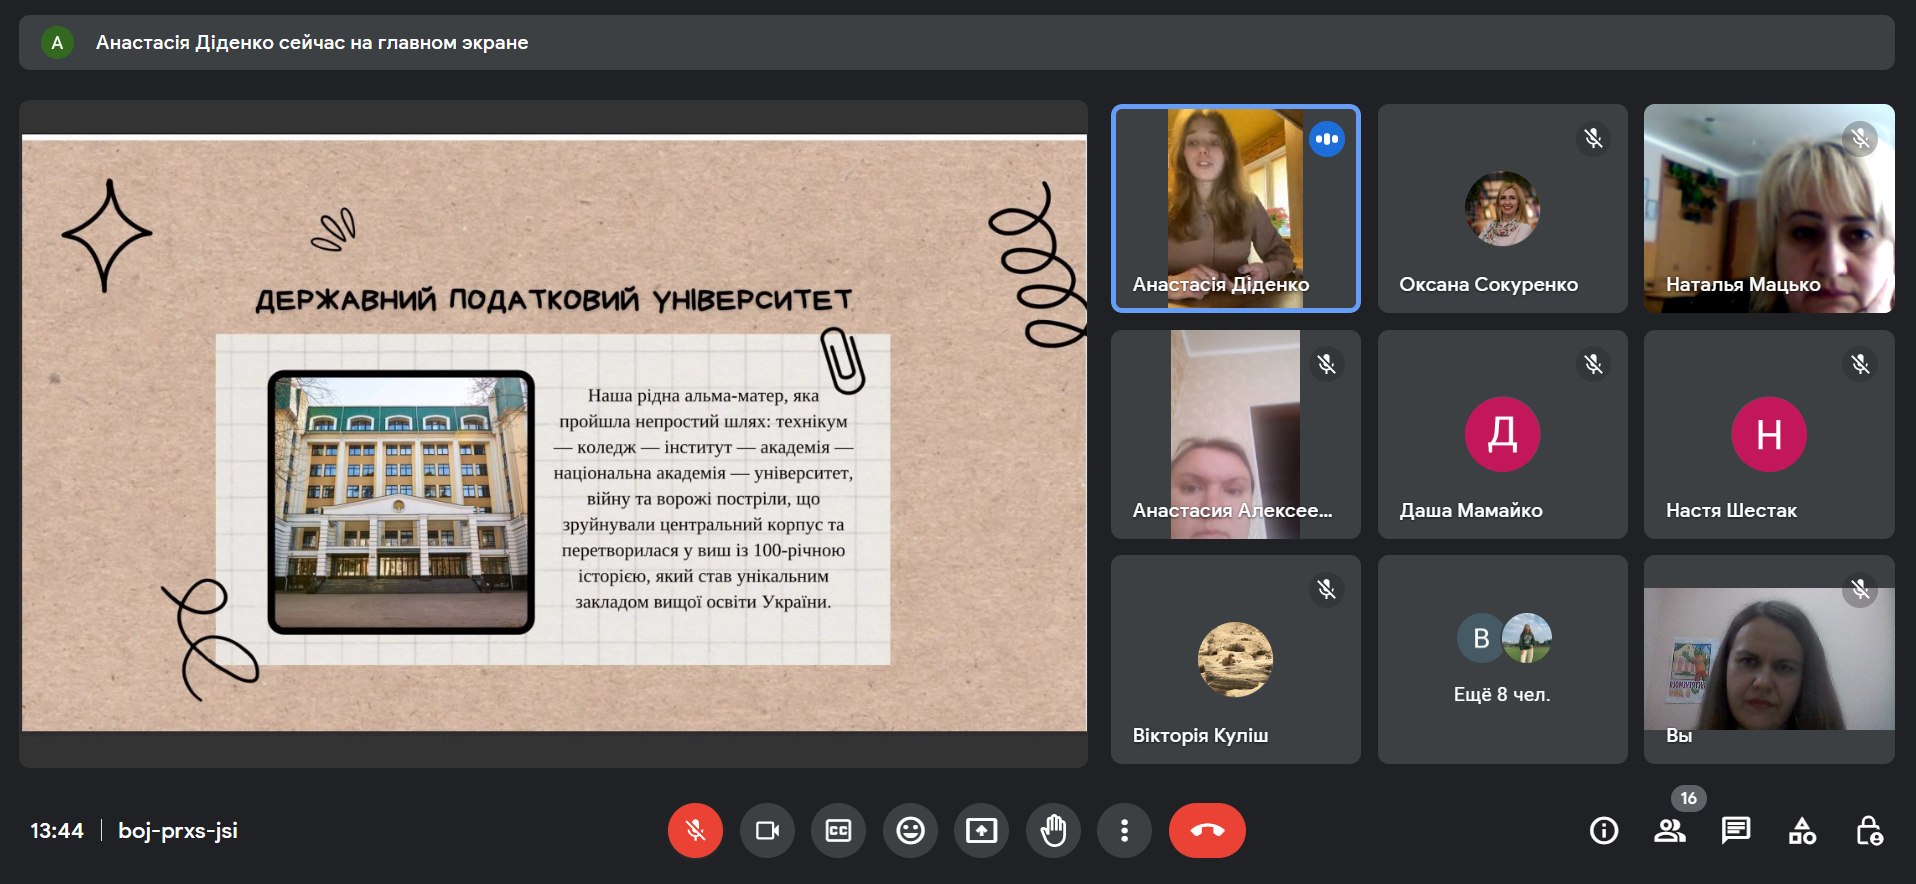Select your own video tile labeled Вы
The image size is (1916, 884).
coord(1769,659)
